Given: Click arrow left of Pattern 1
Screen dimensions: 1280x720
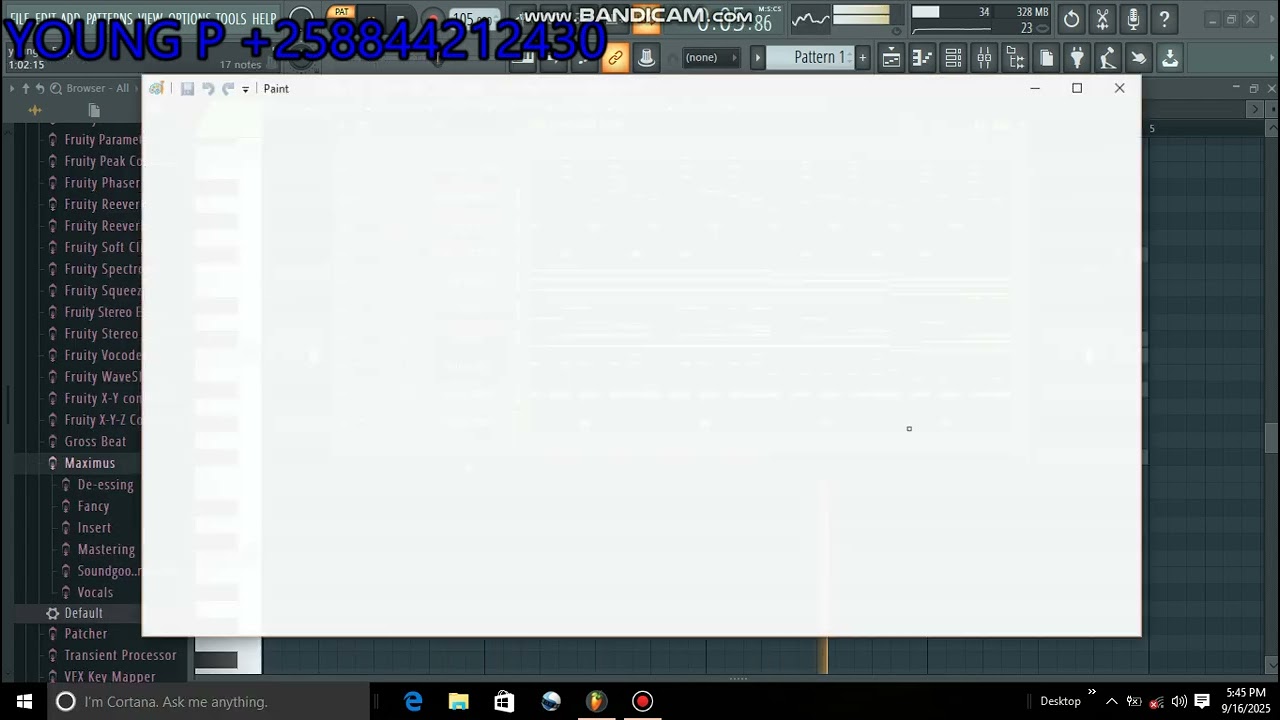Looking at the screenshot, I should pos(758,58).
